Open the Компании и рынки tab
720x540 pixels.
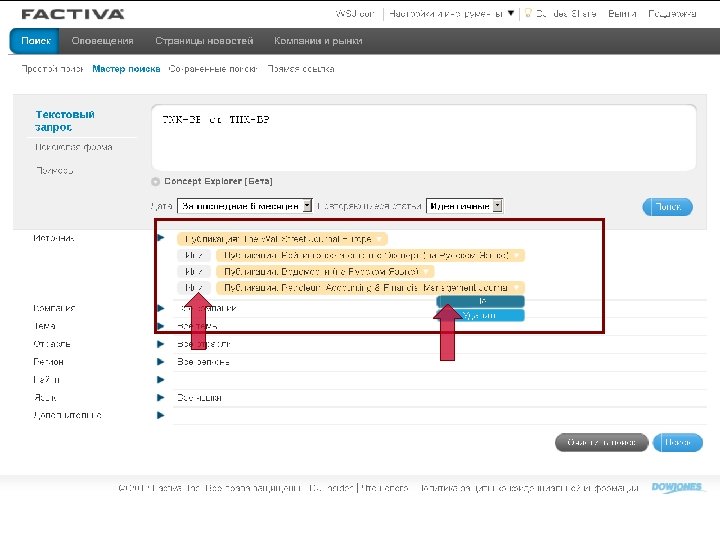pos(318,41)
